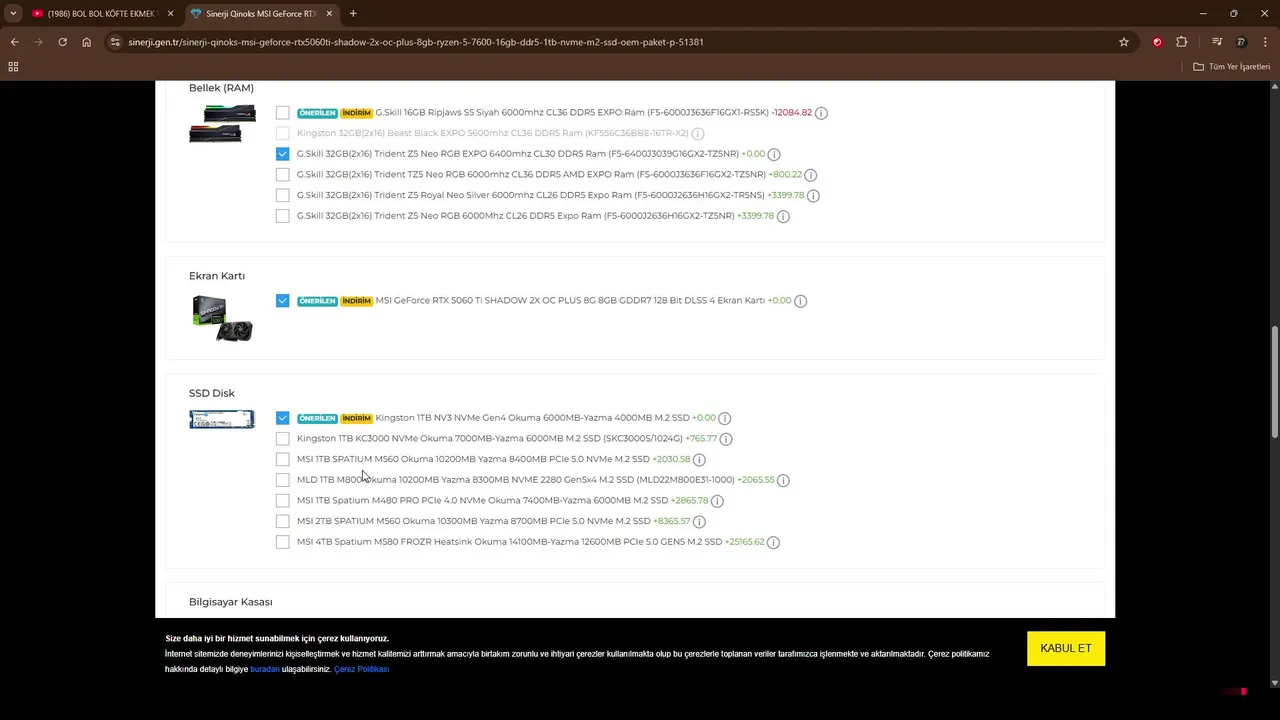
Task: Toggle the MSI RTX 5060 Ti SHADOW graphics card checkbox
Action: [283, 301]
